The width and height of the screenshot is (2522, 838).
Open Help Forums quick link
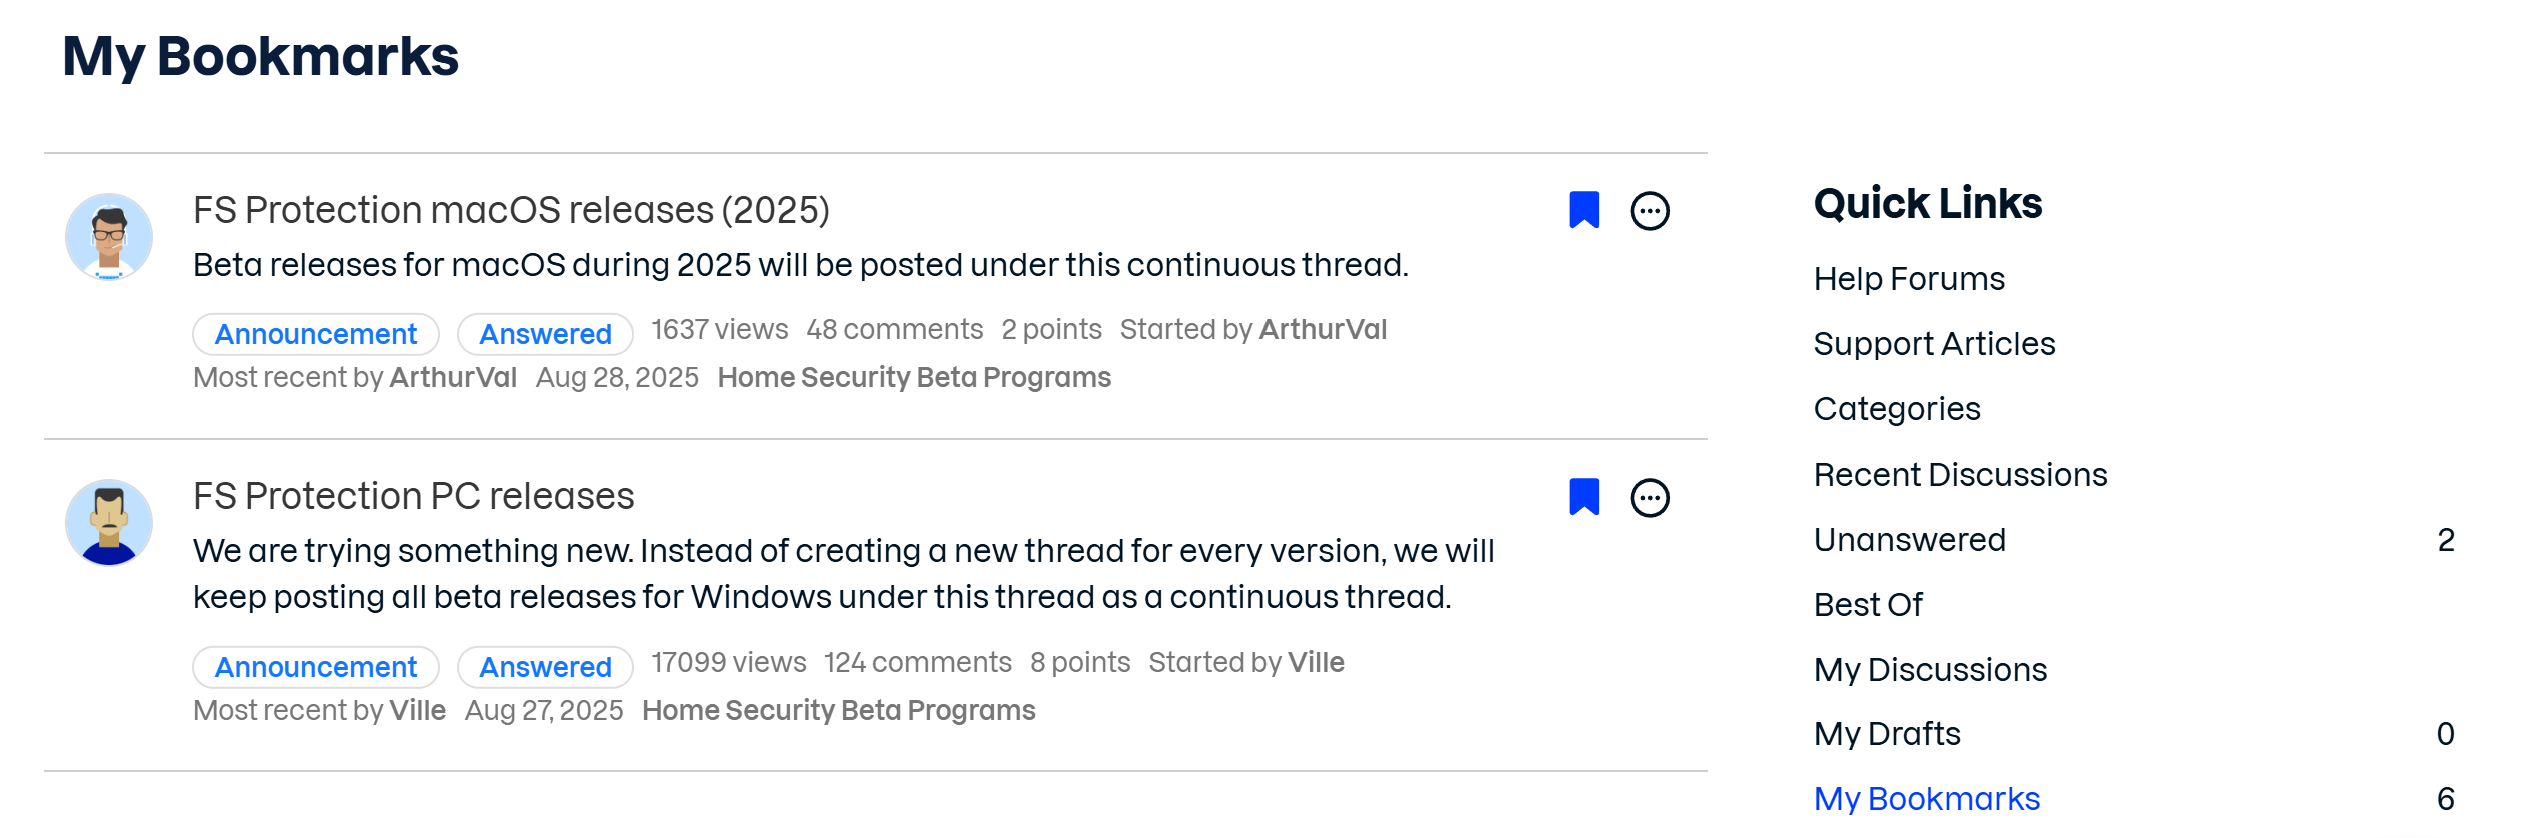[x=1909, y=279]
